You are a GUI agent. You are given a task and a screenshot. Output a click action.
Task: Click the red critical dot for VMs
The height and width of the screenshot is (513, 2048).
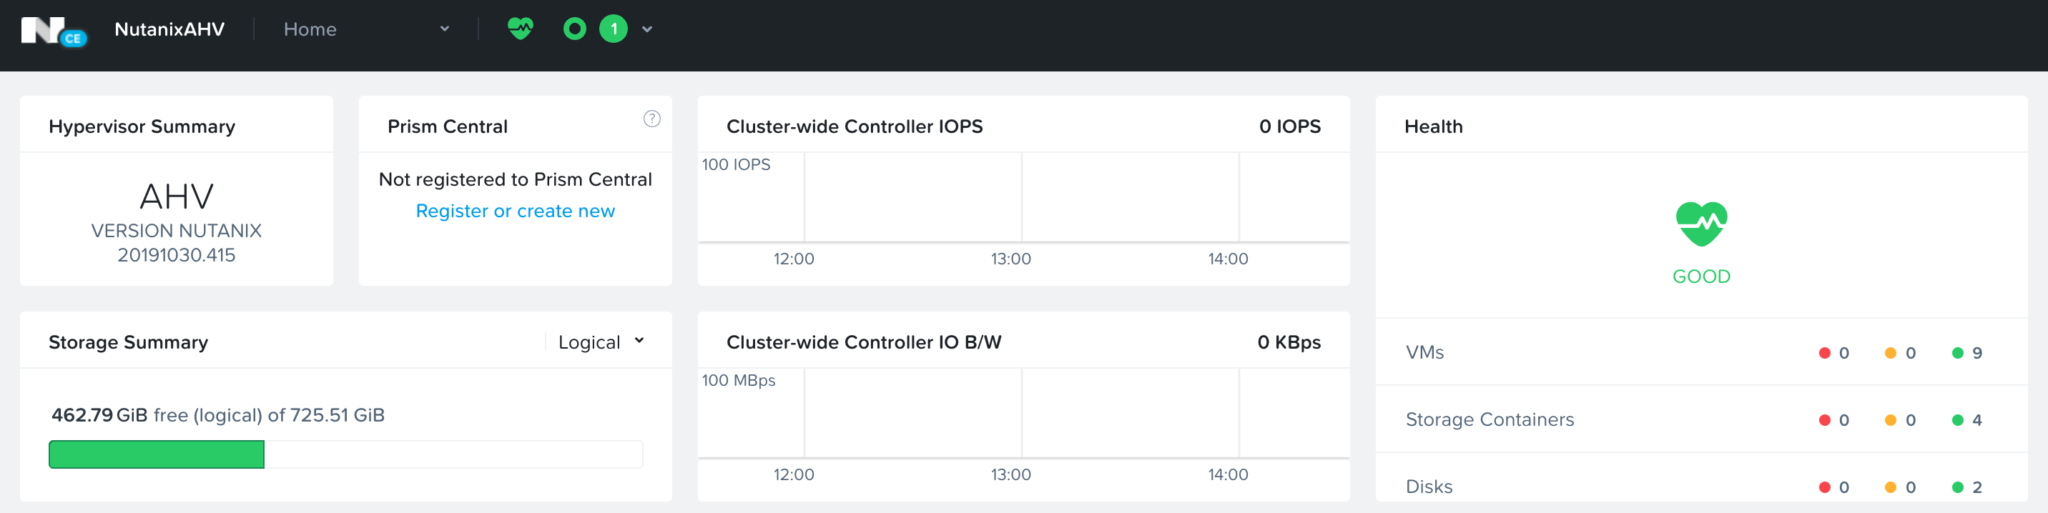(x=1824, y=353)
